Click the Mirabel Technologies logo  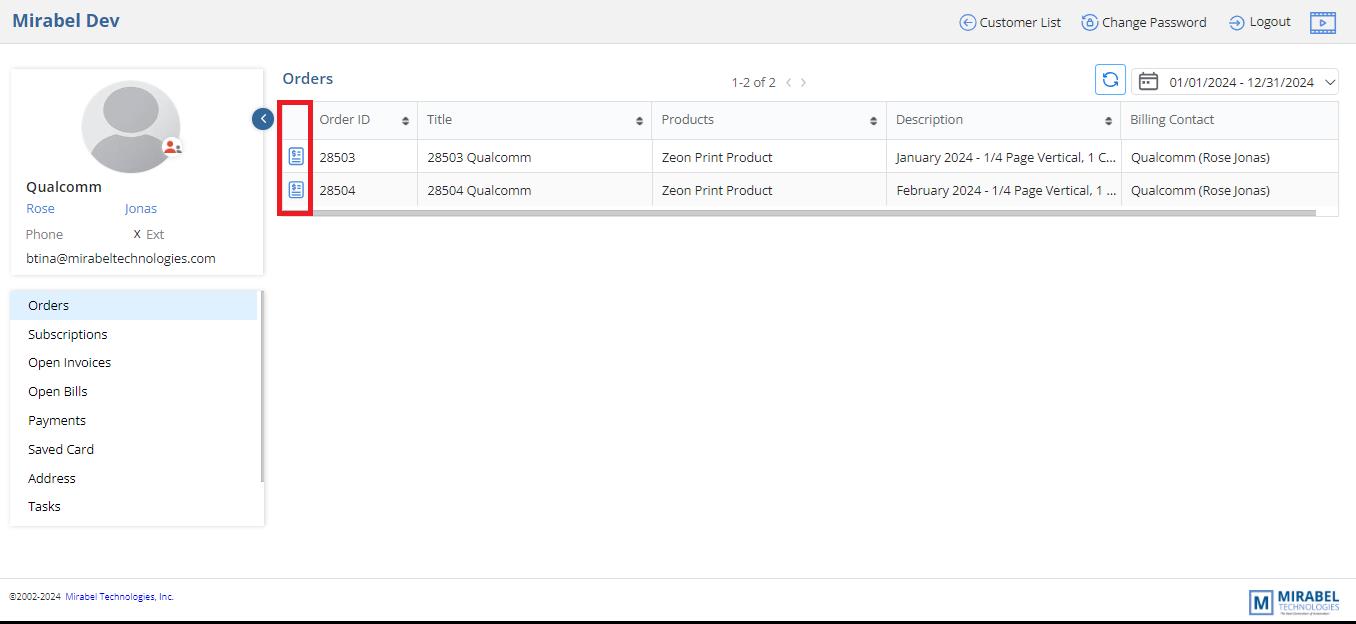point(1294,601)
